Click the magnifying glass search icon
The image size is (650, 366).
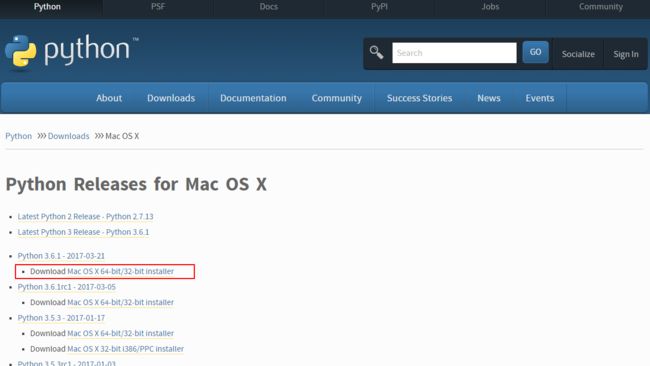376,52
